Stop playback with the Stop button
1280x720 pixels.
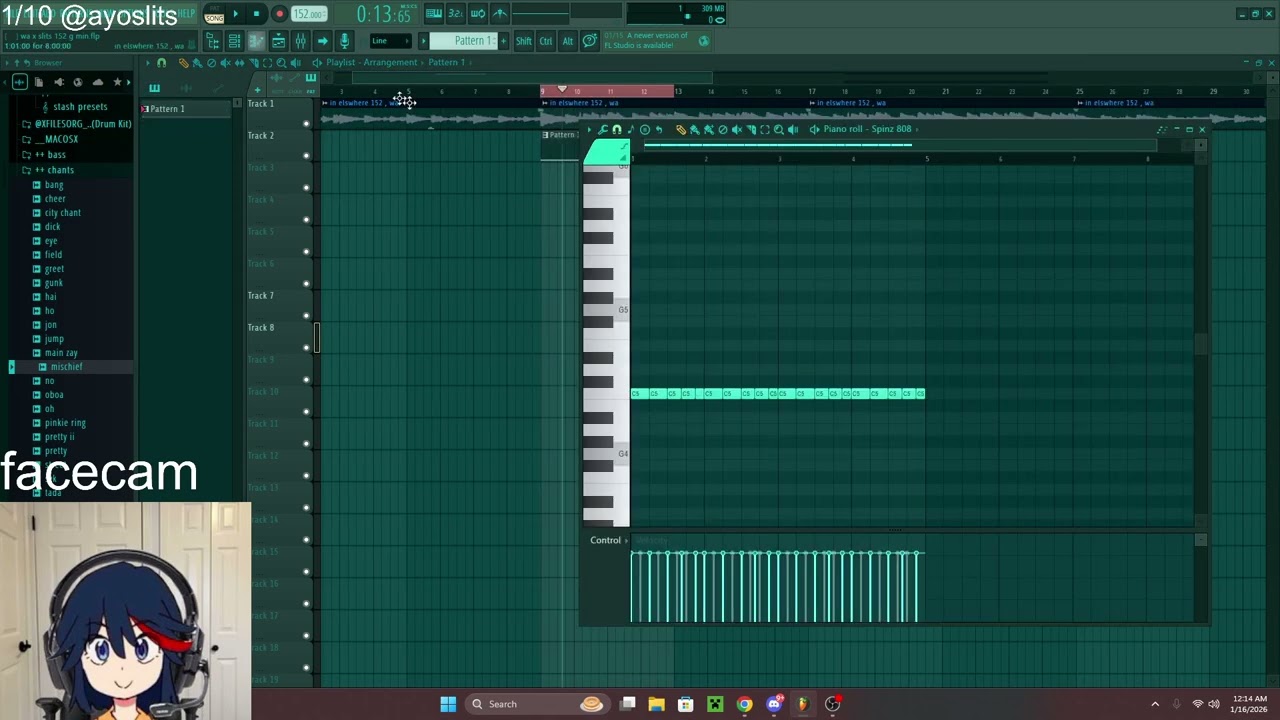pos(256,14)
